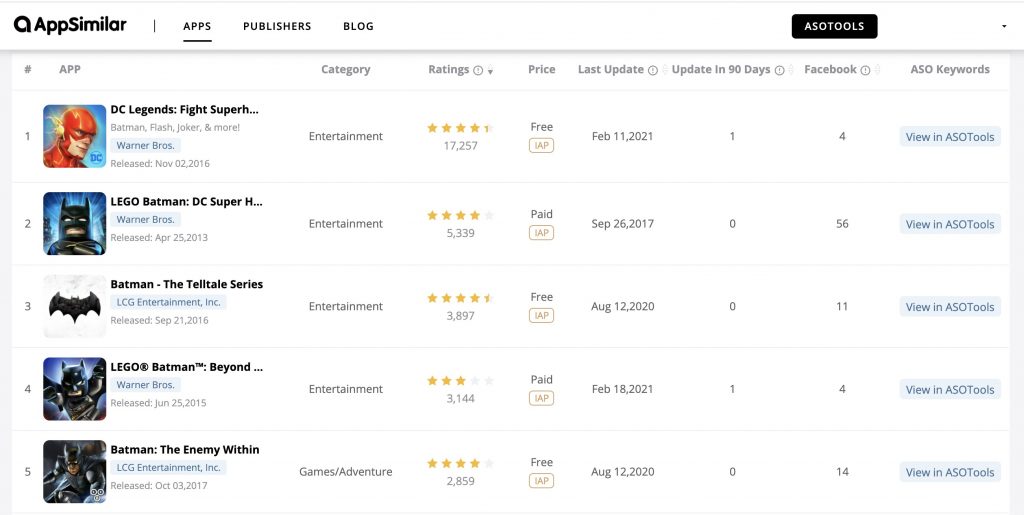Click the Sep 26,2017 last update date

click(622, 223)
